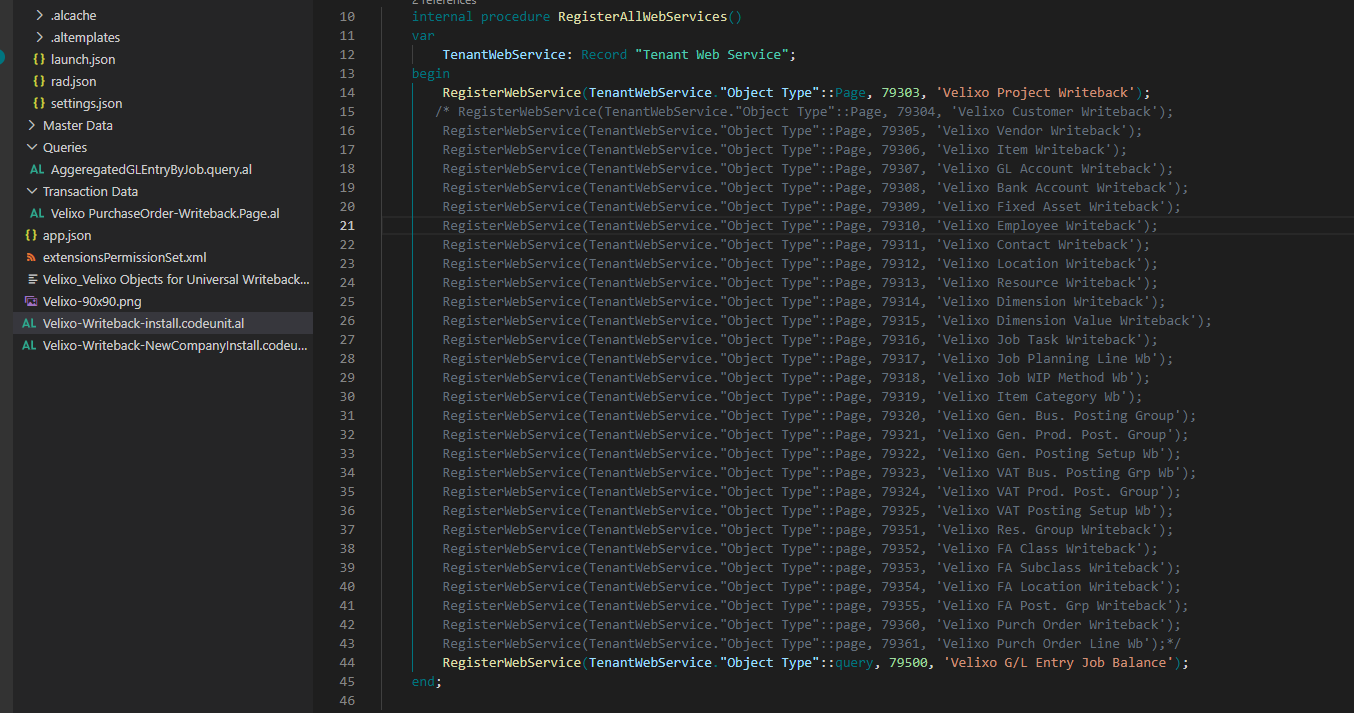Click the AL icon beside Velixo PurchaseOrder-Writeback.Page.al

(x=38, y=213)
